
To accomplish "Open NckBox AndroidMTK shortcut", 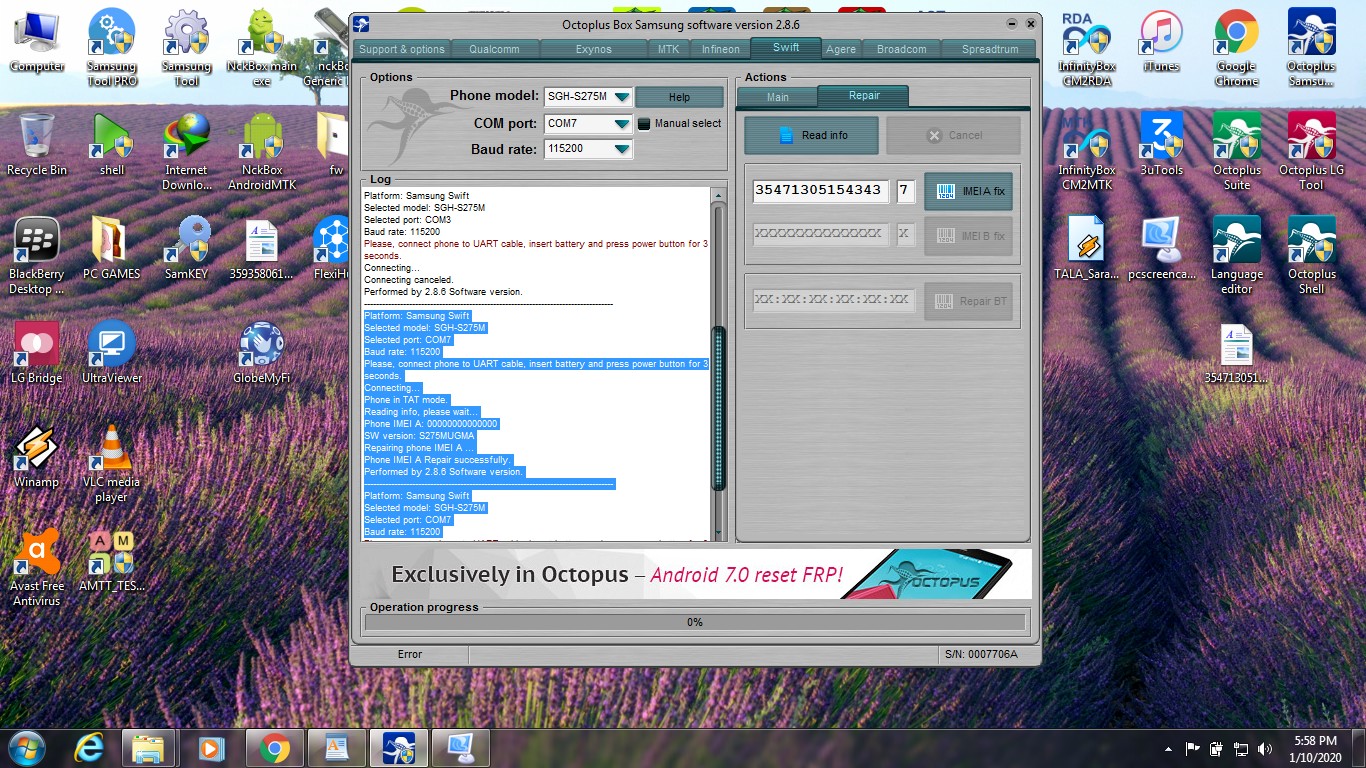I will (x=261, y=152).
